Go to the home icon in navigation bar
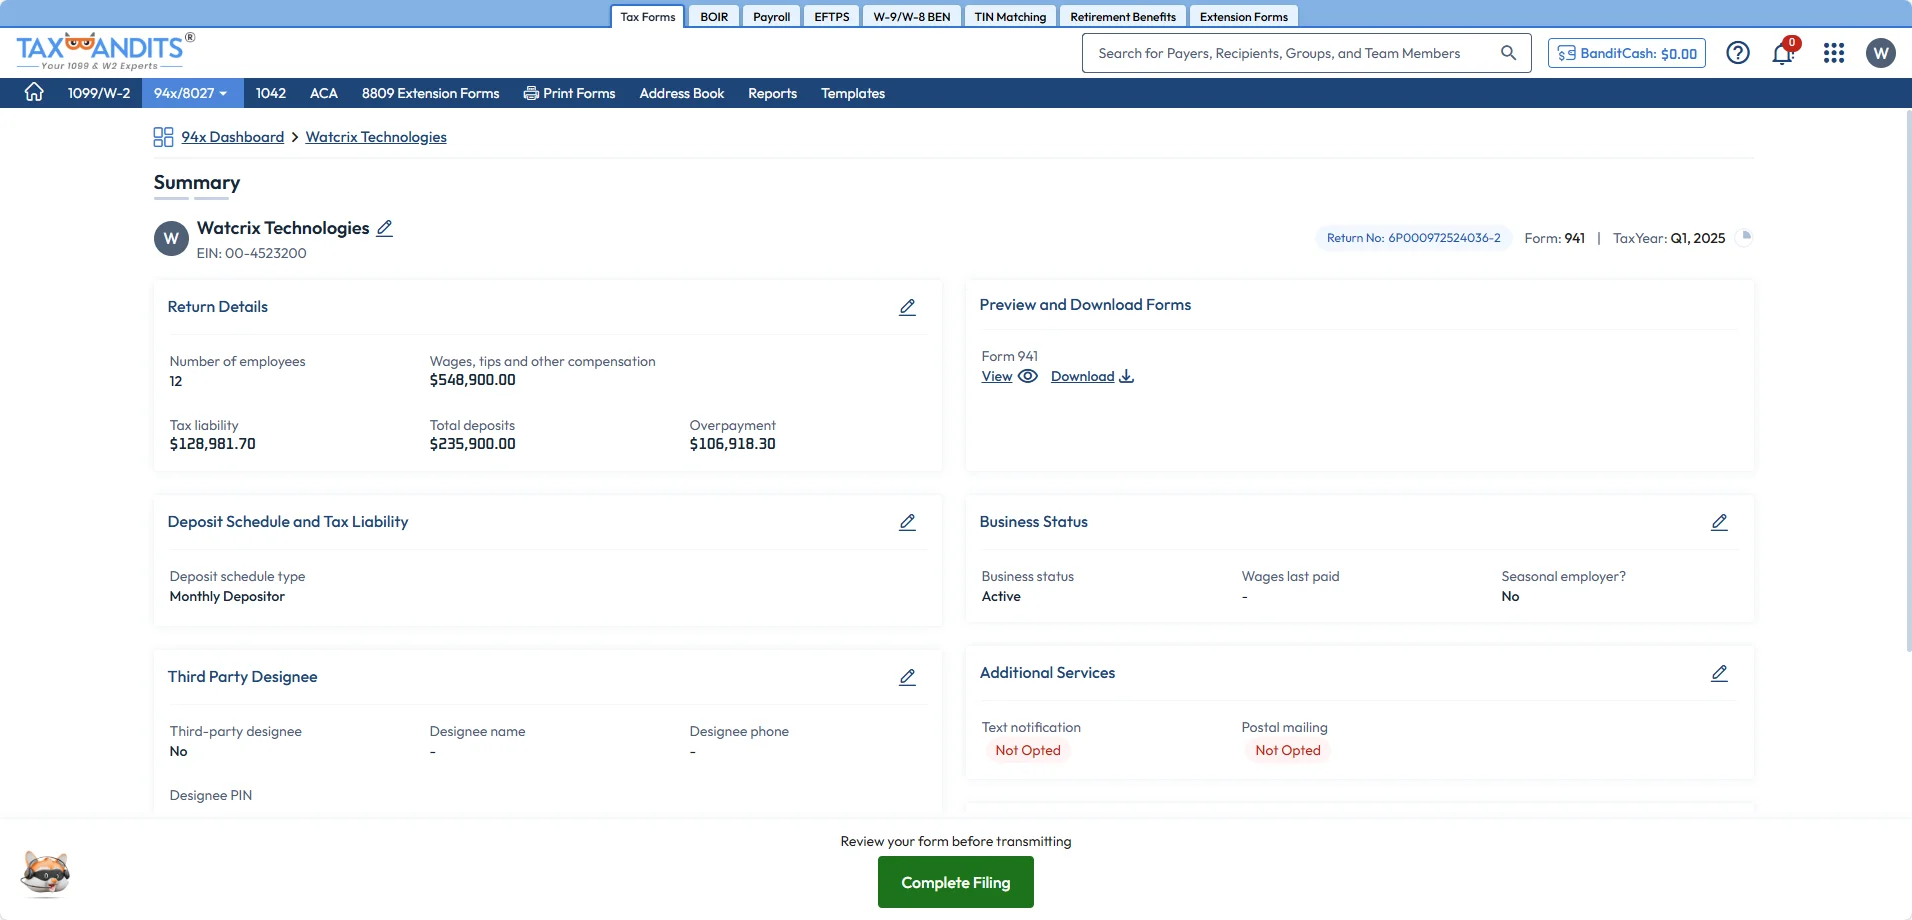This screenshot has width=1912, height=920. (34, 92)
